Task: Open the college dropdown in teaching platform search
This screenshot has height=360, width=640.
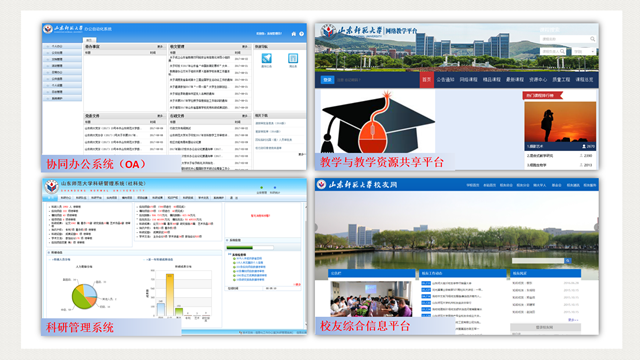Action: [584, 51]
